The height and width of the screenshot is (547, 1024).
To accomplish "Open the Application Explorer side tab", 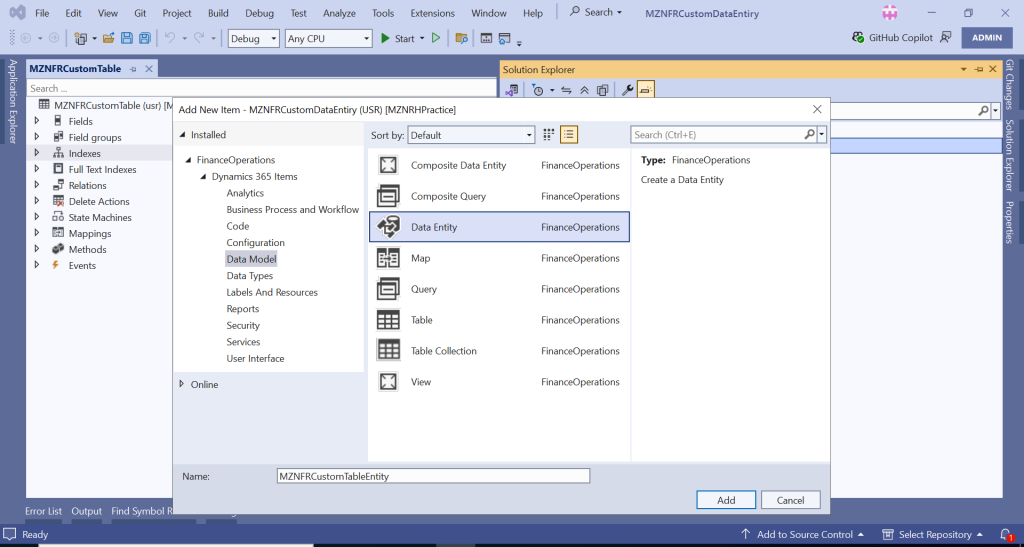I will tap(12, 101).
